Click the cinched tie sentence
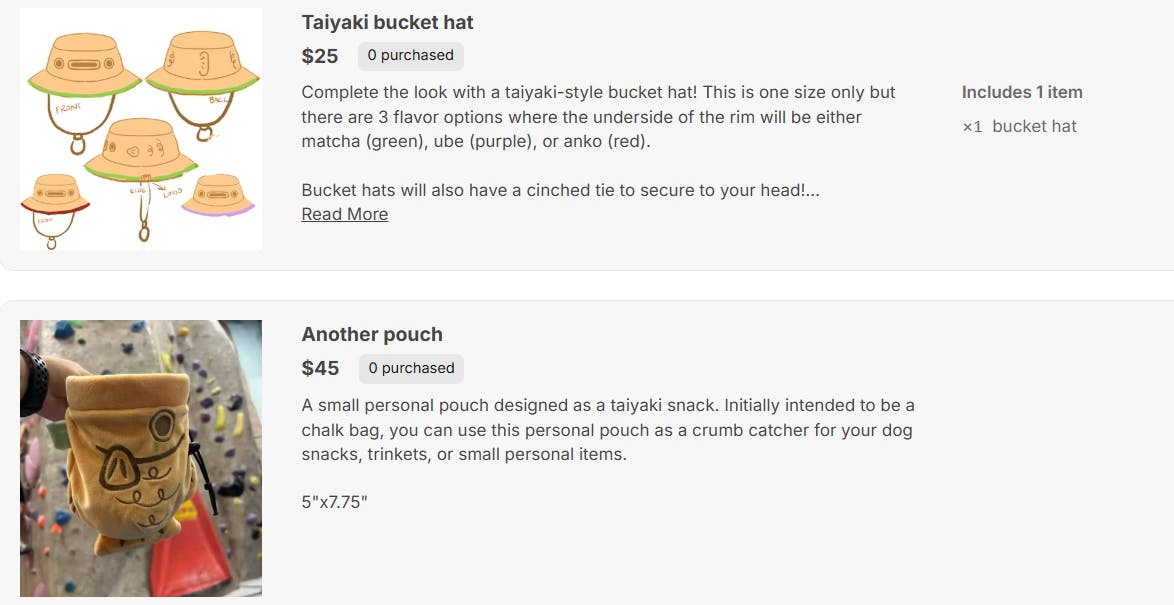 point(560,190)
